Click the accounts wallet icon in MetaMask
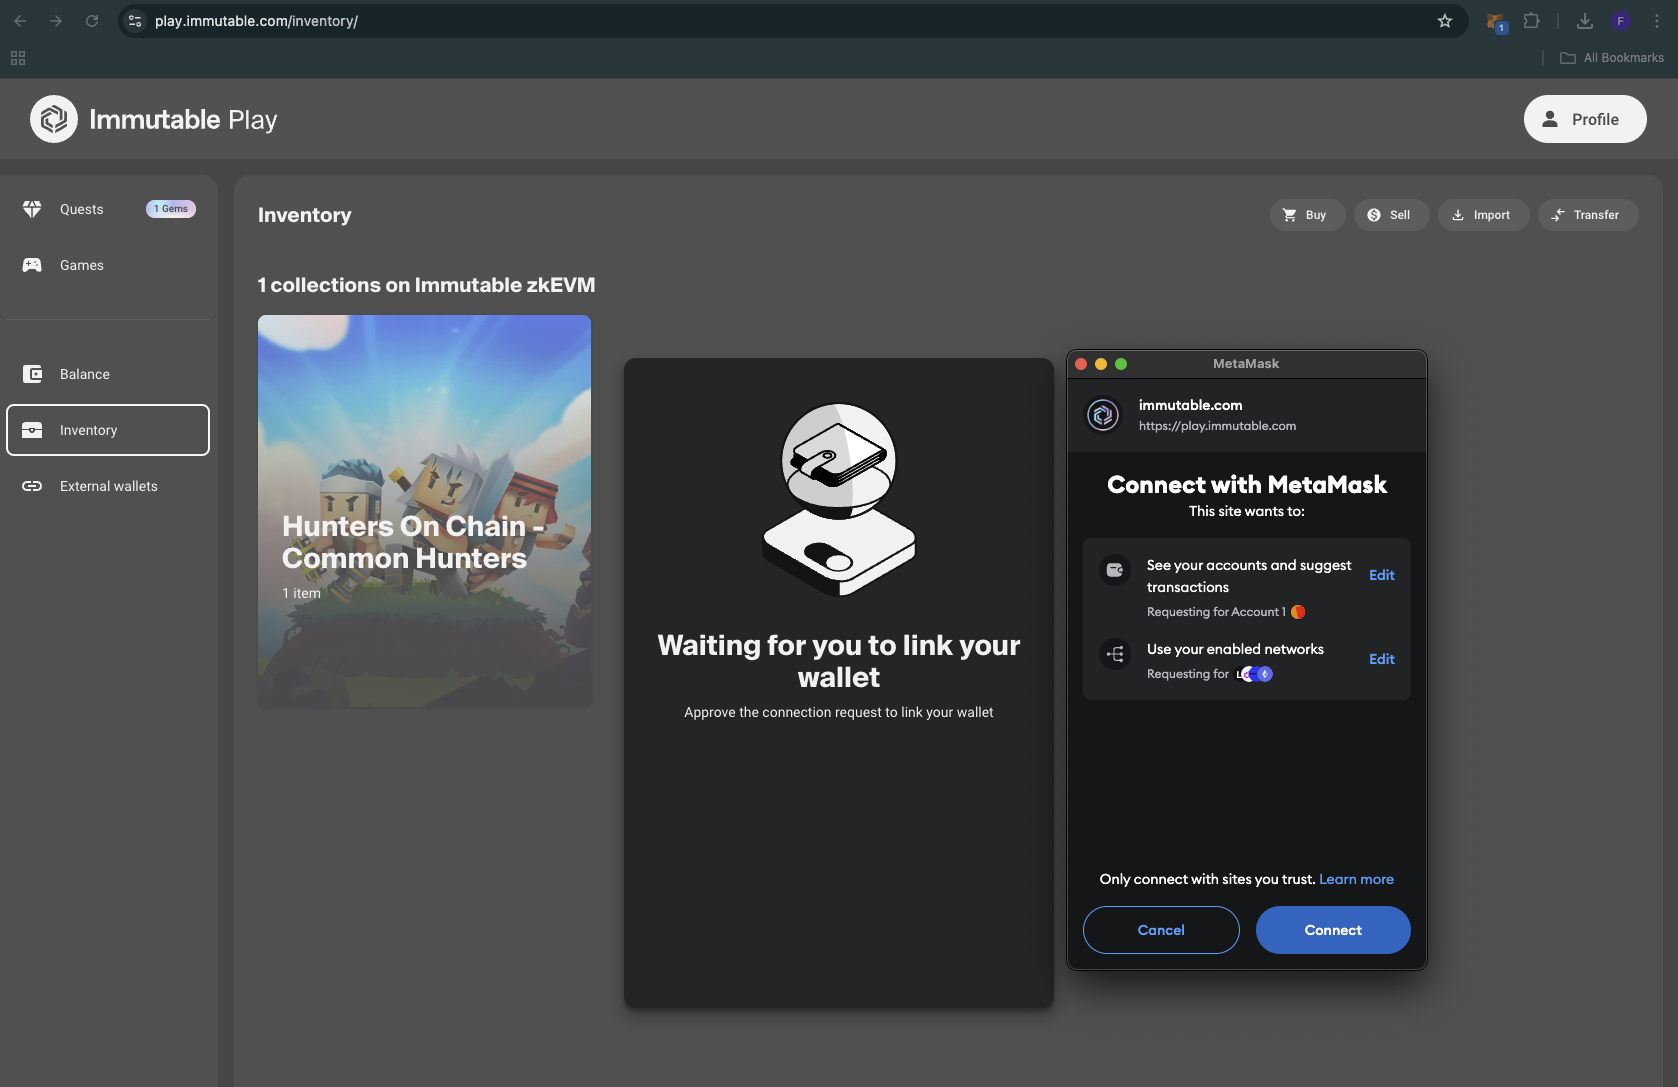The image size is (1678, 1087). click(x=1115, y=570)
